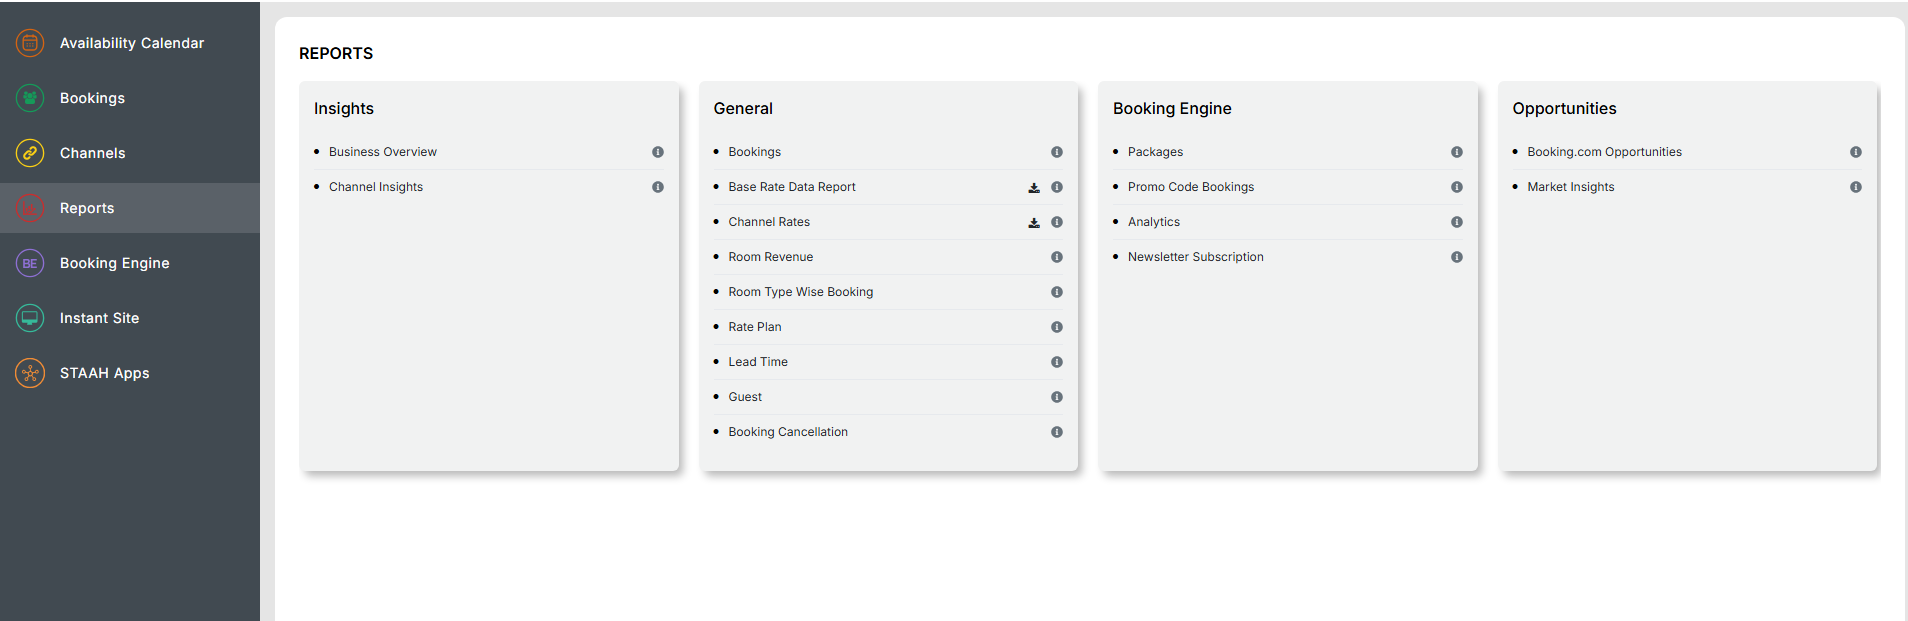Open the Promo Code Bookings report
Screen dimensions: 1908x621
click(x=1190, y=187)
